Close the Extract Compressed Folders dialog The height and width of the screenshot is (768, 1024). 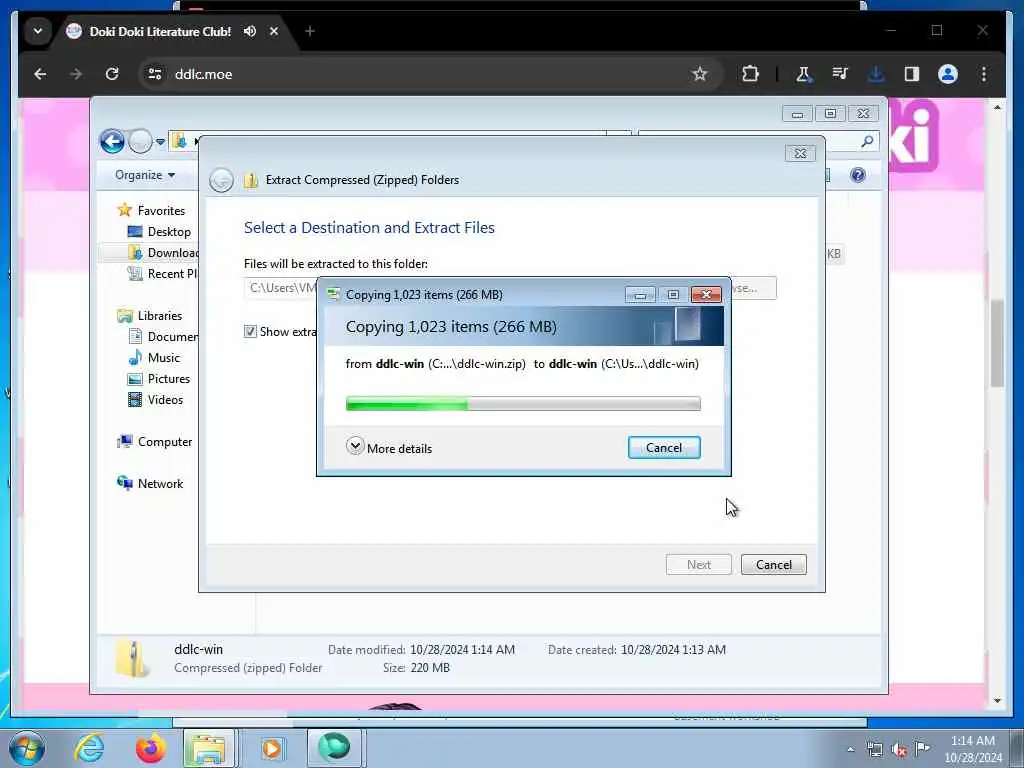tap(800, 153)
